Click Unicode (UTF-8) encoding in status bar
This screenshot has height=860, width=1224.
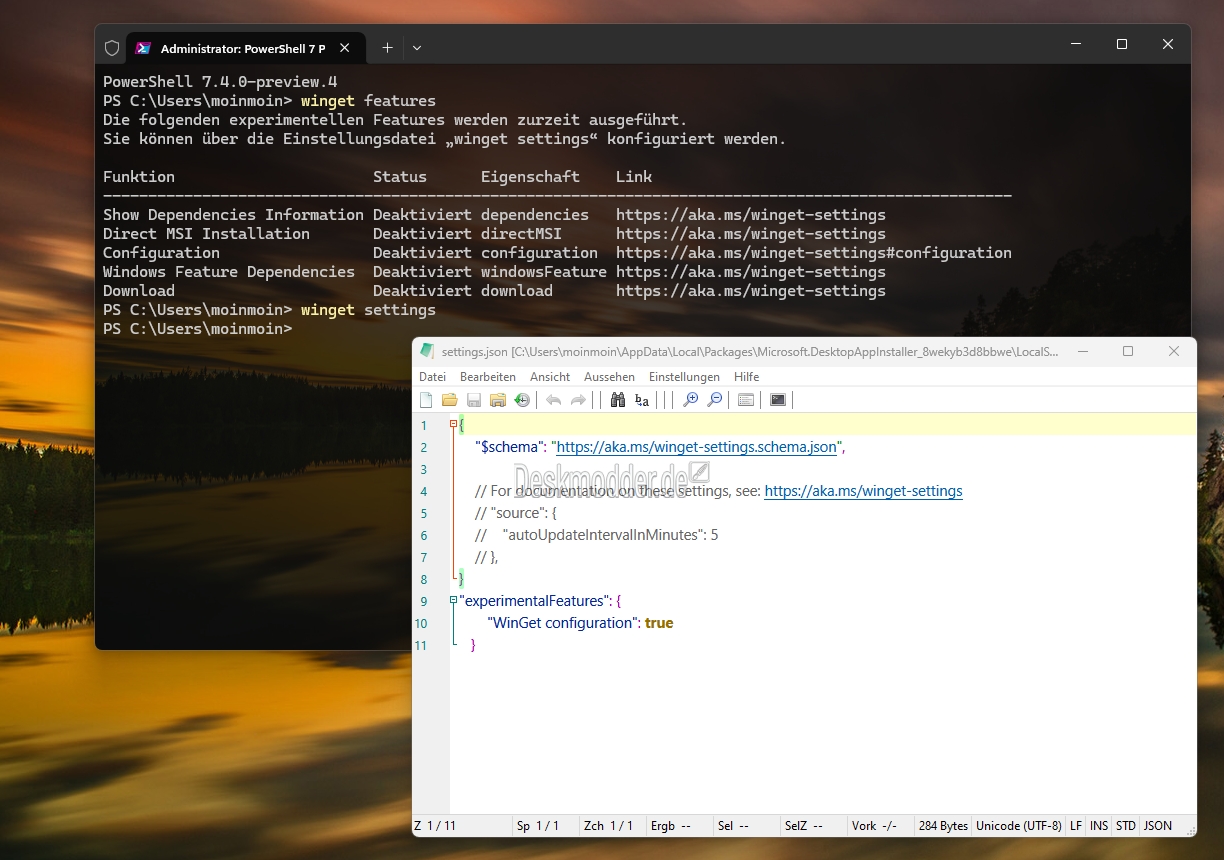[x=1019, y=826]
